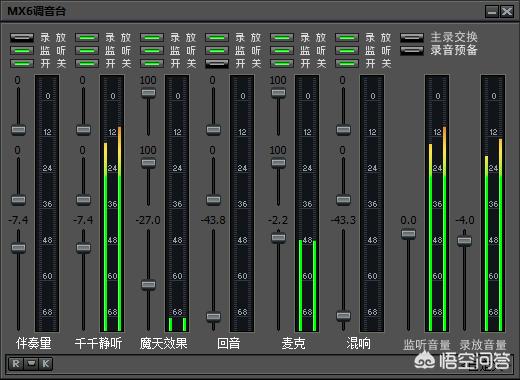The width and height of the screenshot is (520, 380).
Task: Click the 千千静听 level meter
Action: tap(112, 203)
